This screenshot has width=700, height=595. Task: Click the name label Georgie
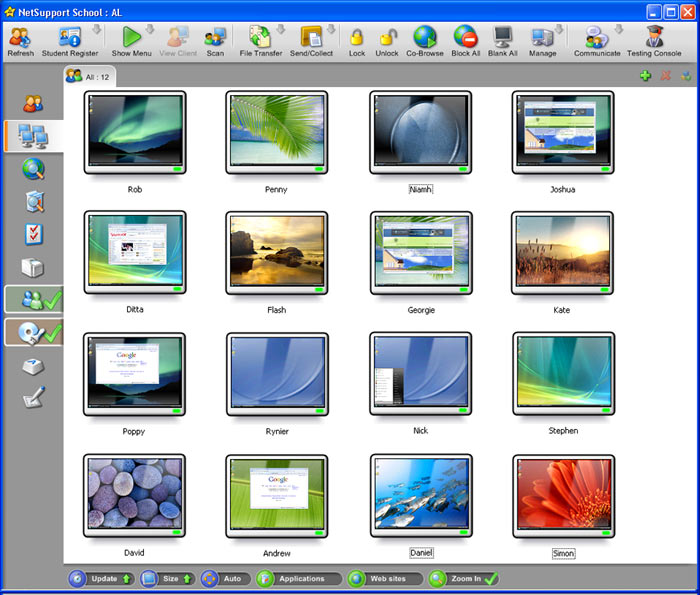coord(421,310)
